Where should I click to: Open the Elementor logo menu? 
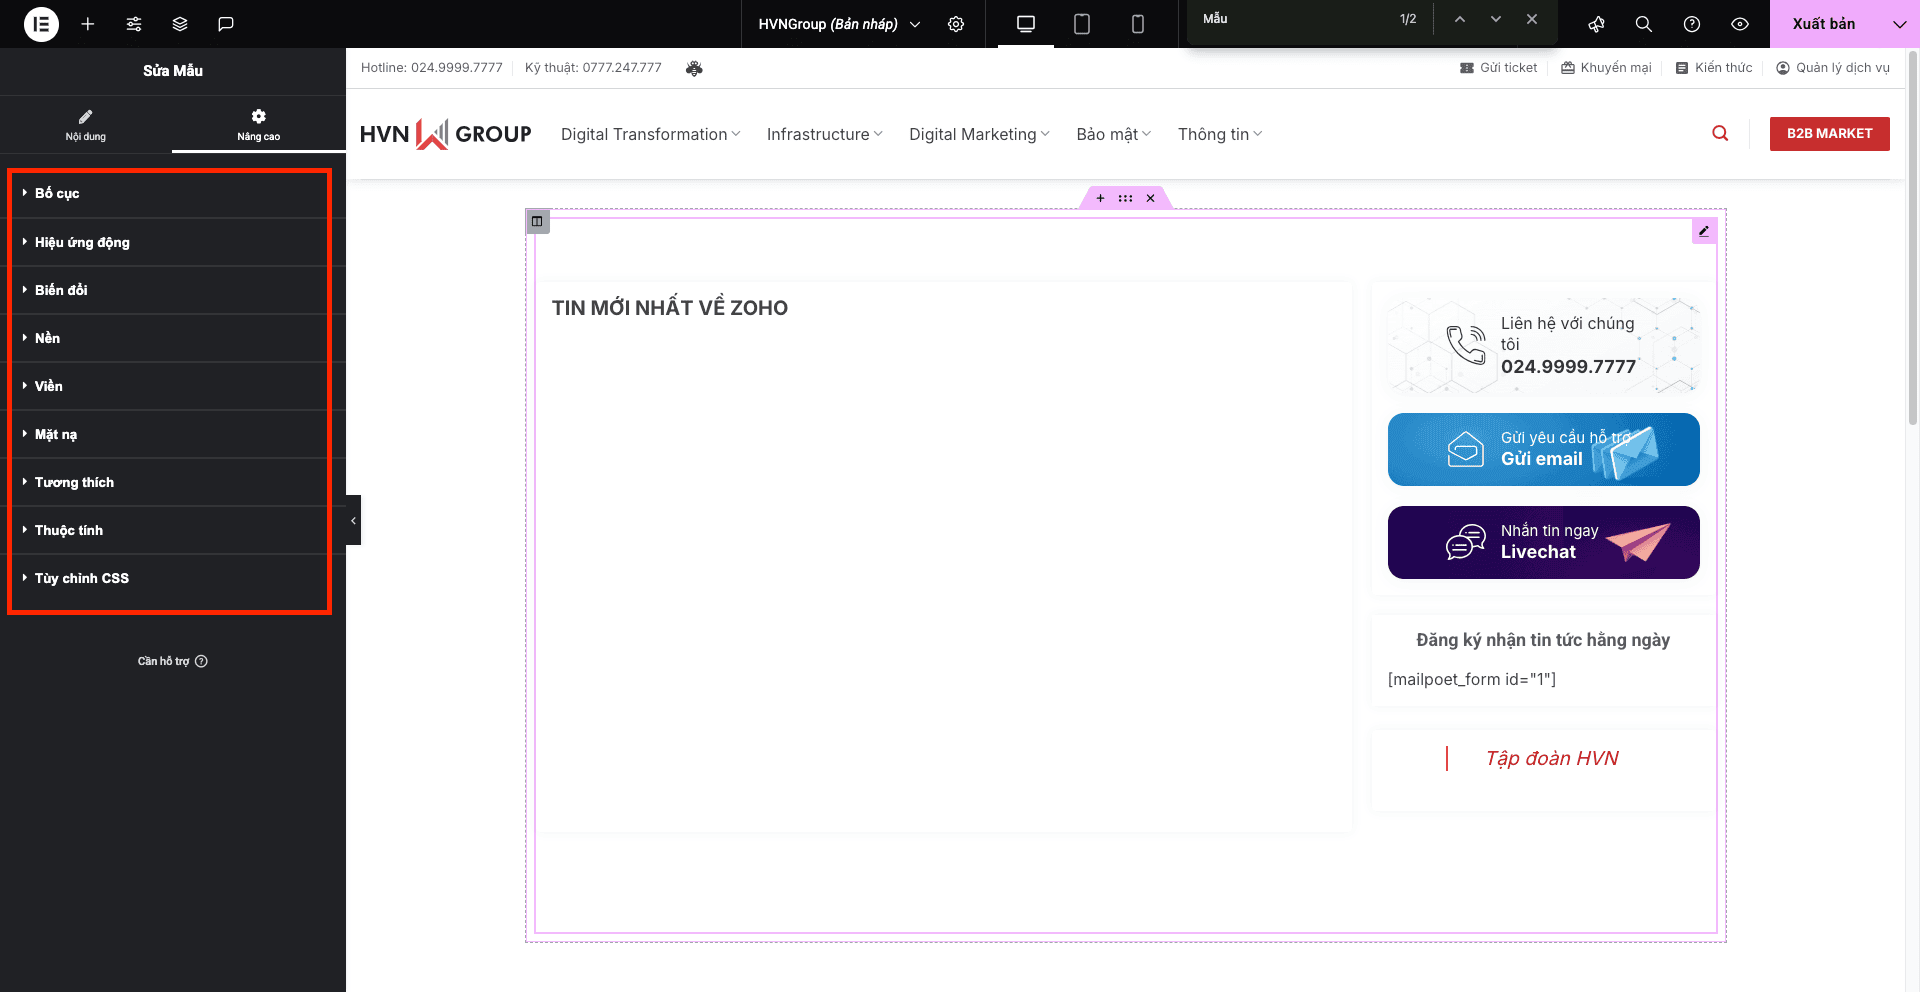pyautogui.click(x=40, y=24)
